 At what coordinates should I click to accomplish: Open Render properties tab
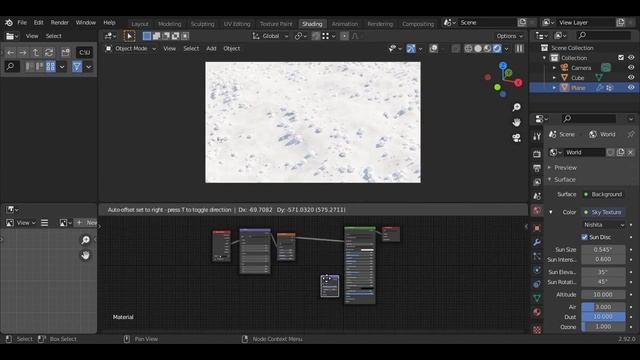pyautogui.click(x=537, y=154)
